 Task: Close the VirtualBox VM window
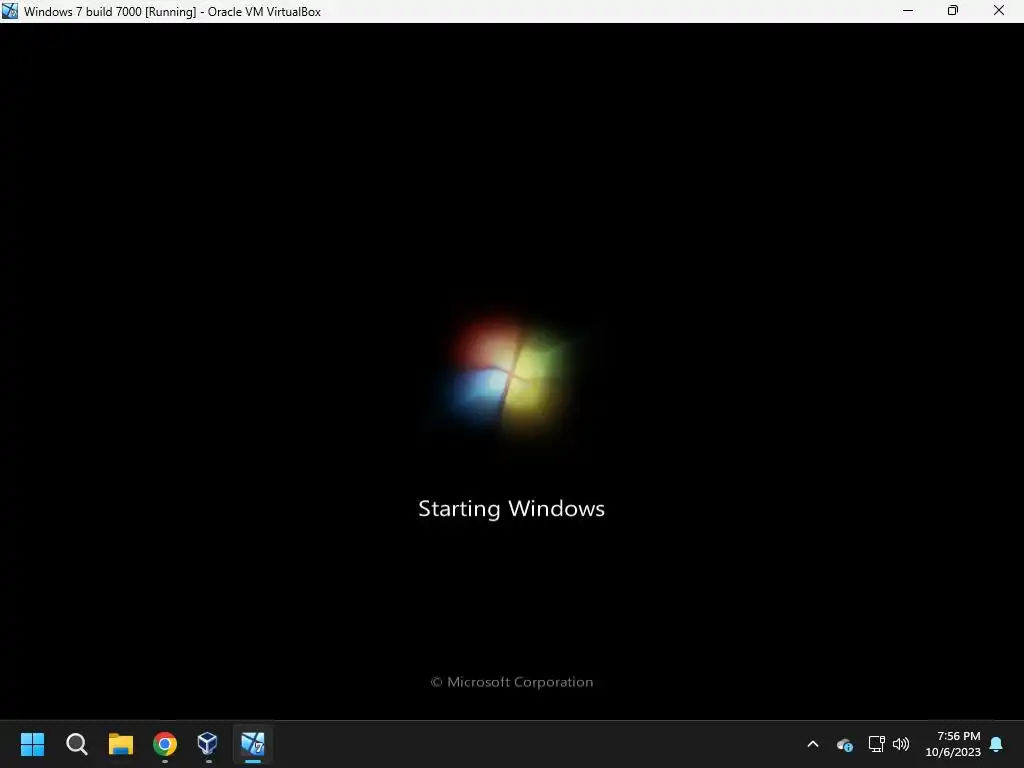pos(999,10)
